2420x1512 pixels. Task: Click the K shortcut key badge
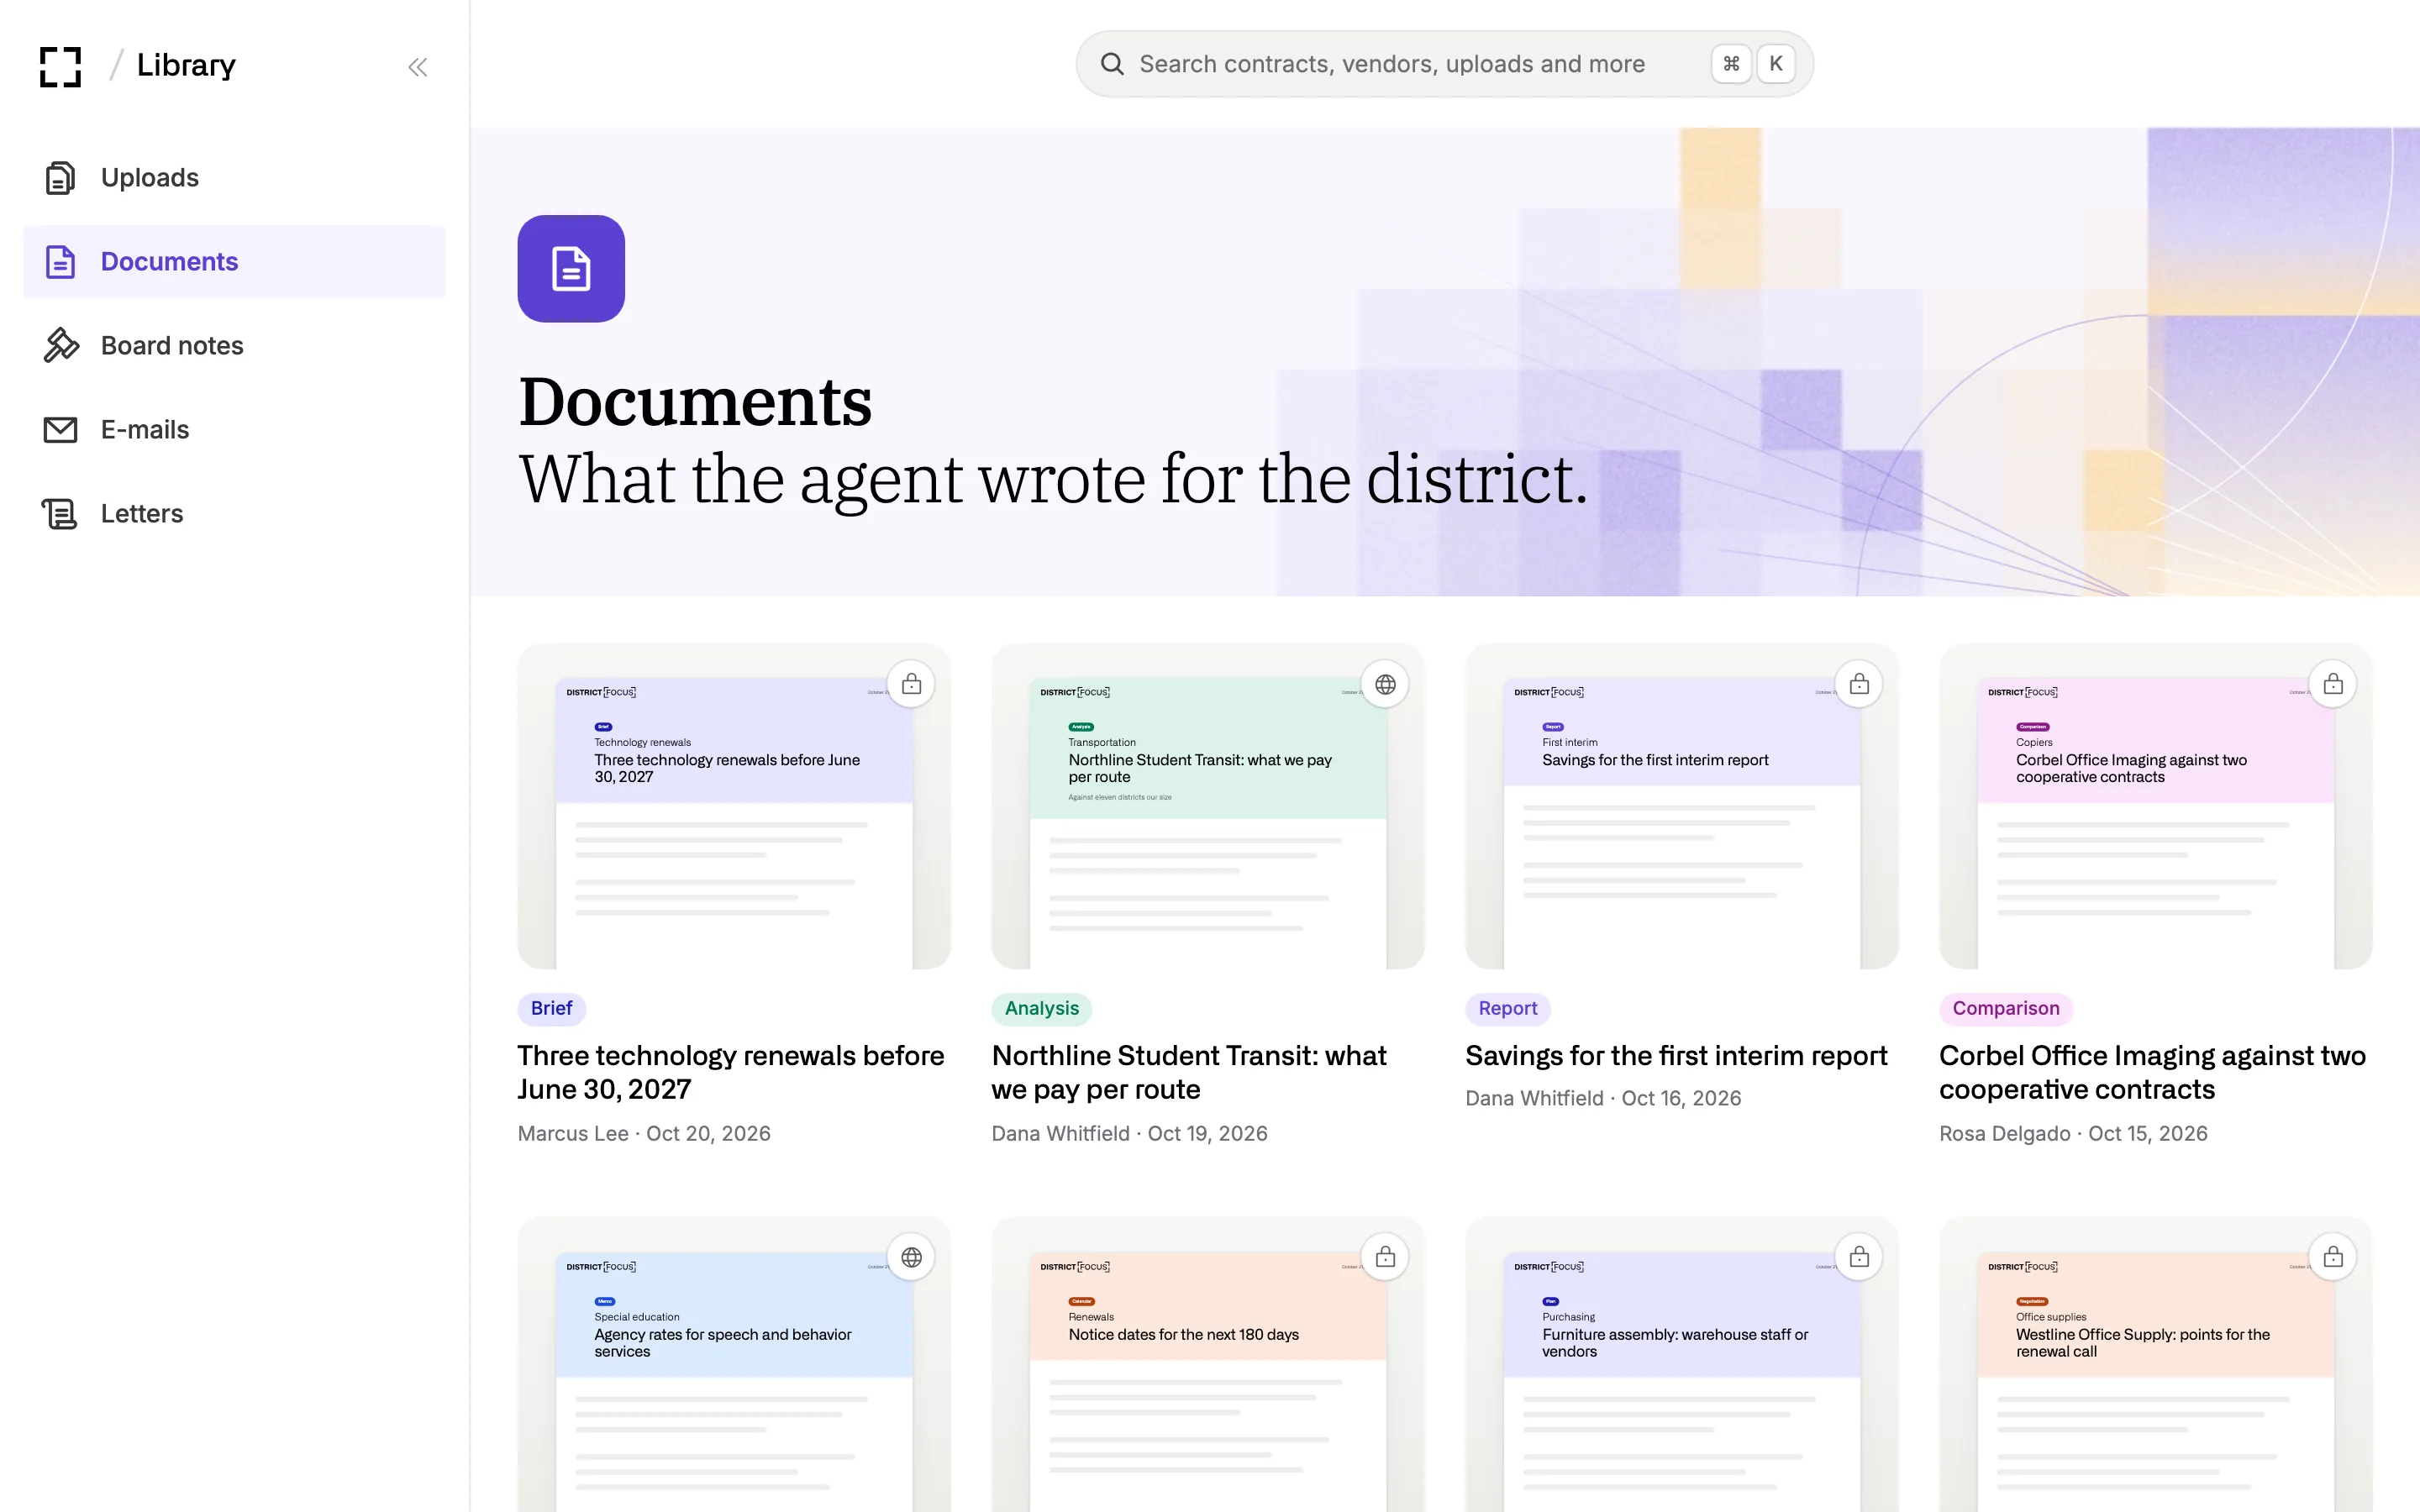pos(1776,64)
